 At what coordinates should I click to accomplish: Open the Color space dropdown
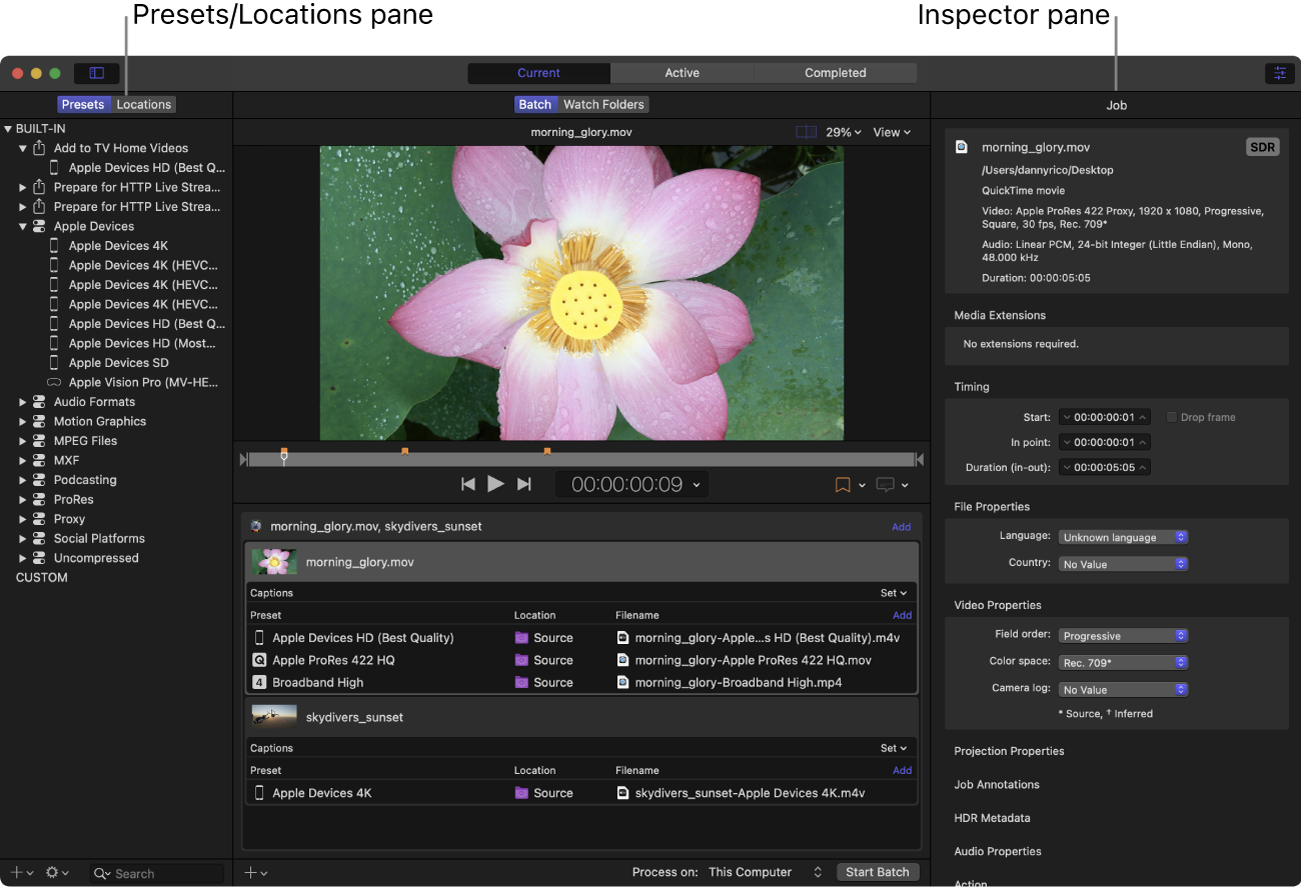[1123, 662]
